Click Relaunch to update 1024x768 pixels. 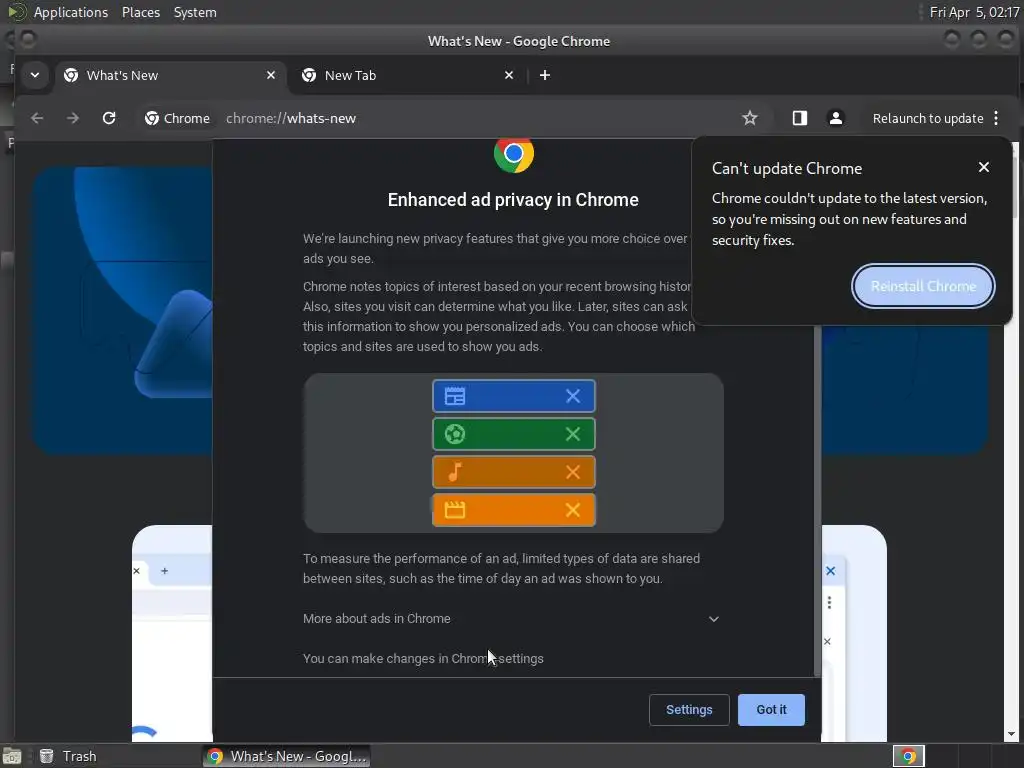coord(927,118)
